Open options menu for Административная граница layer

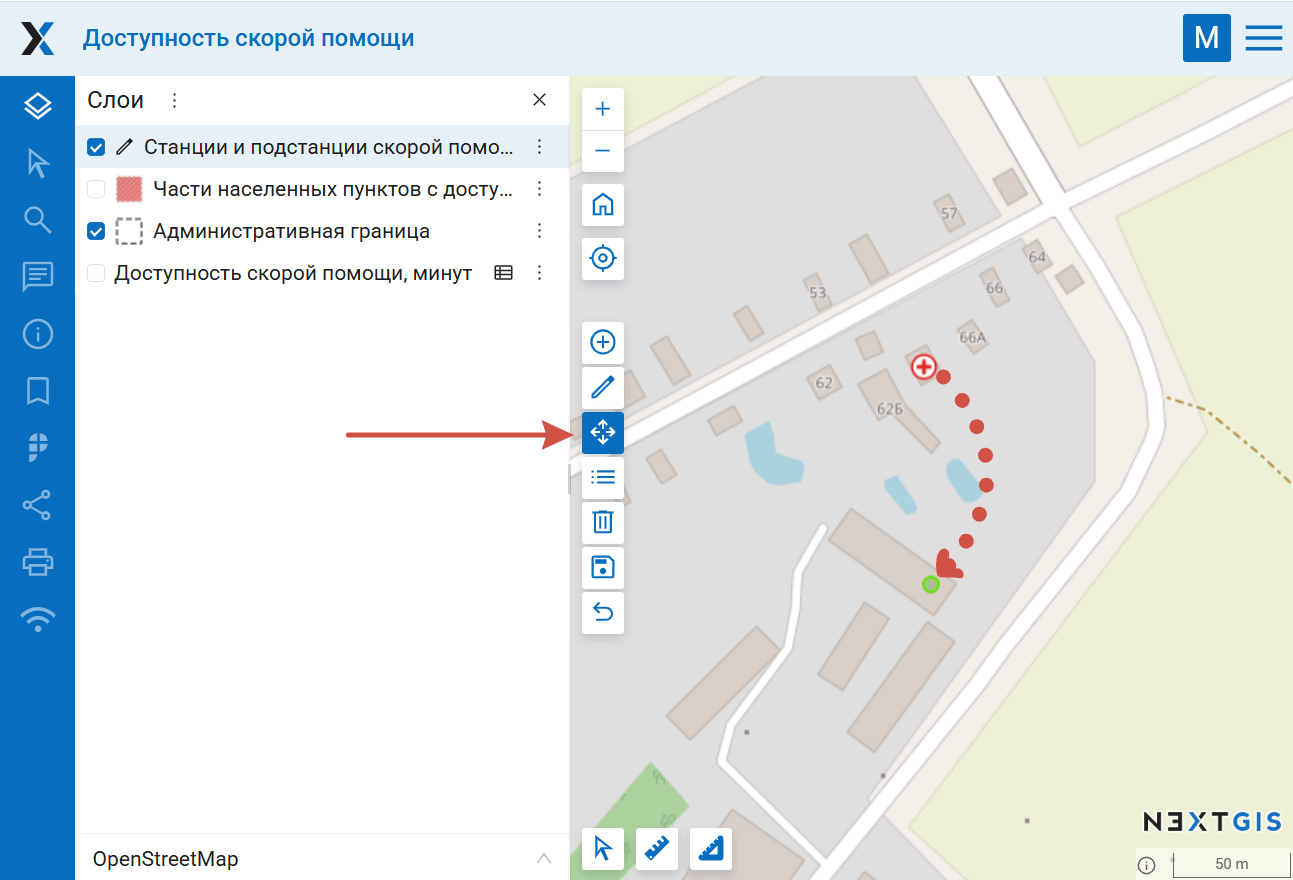tap(539, 231)
